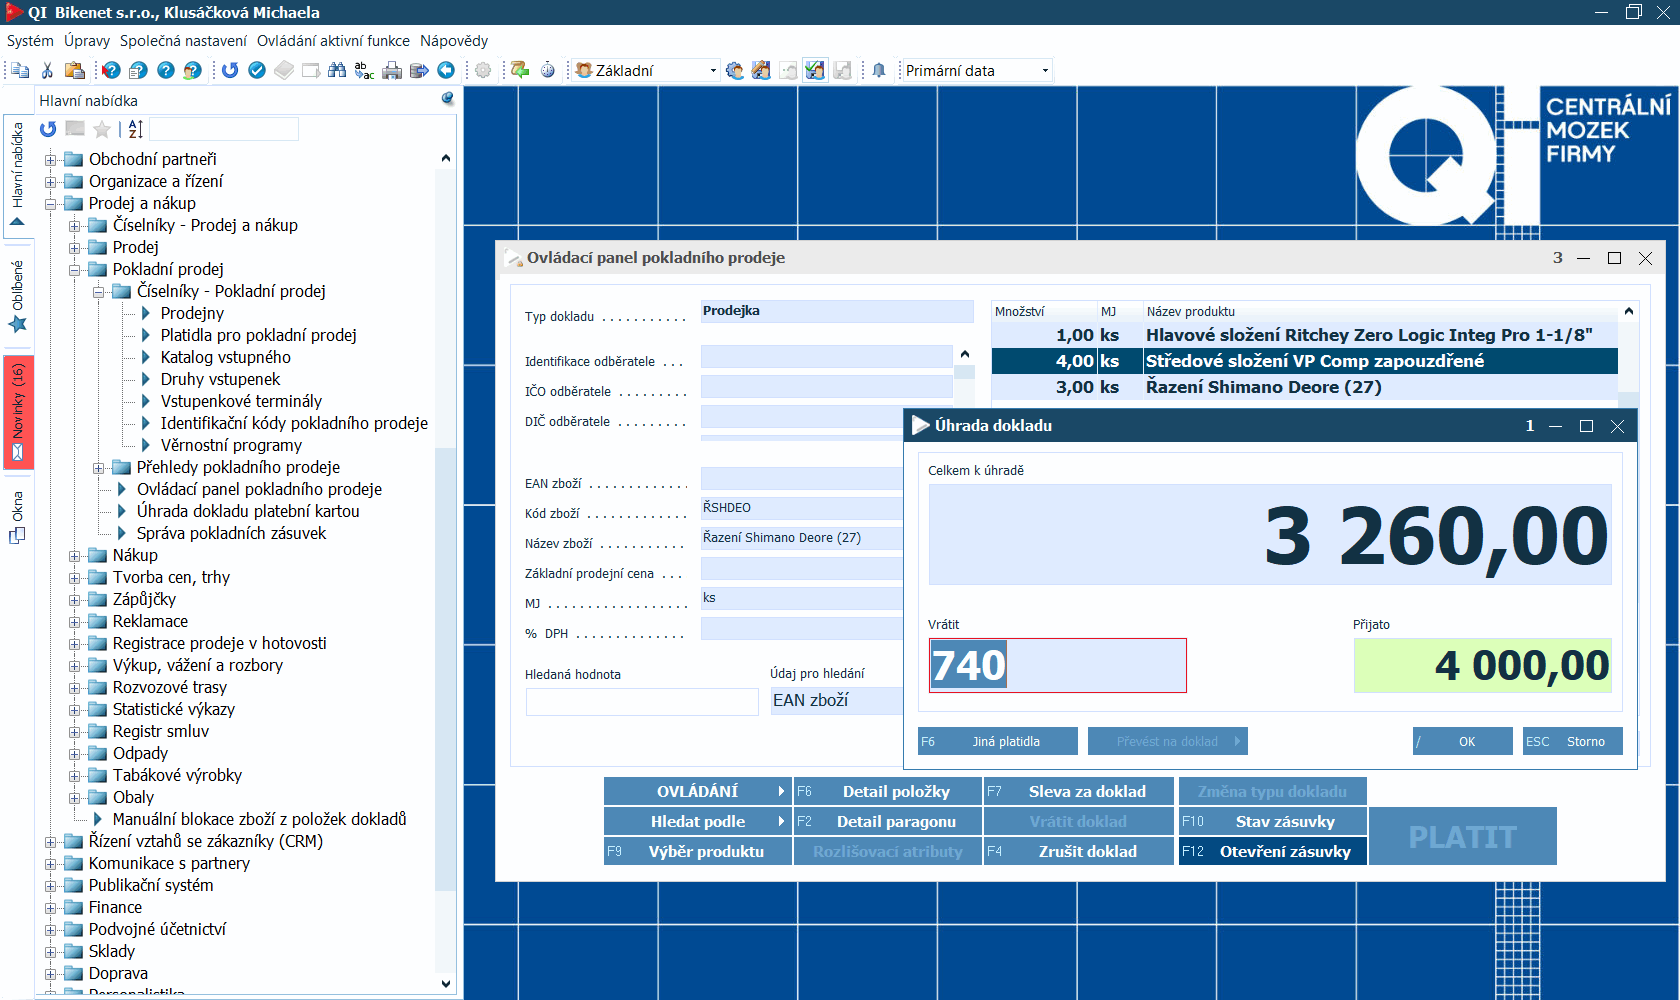Click the blue back arrow toolbar icon
This screenshot has width=1680, height=1000.
click(x=446, y=70)
